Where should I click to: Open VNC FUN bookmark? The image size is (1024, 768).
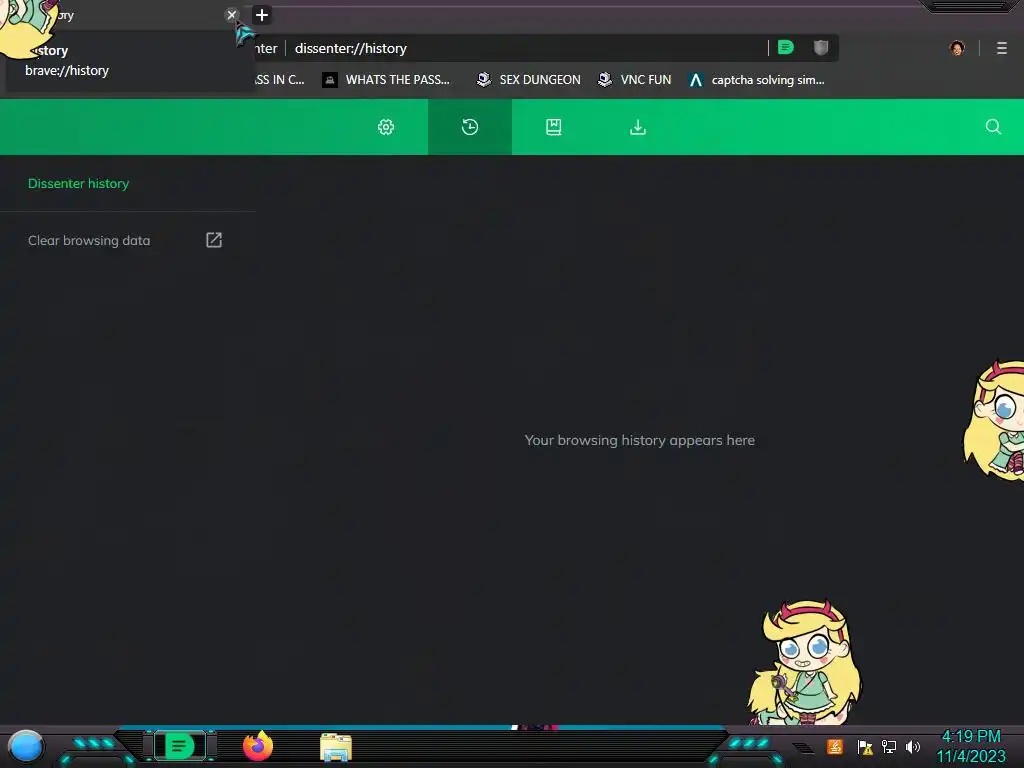point(634,80)
